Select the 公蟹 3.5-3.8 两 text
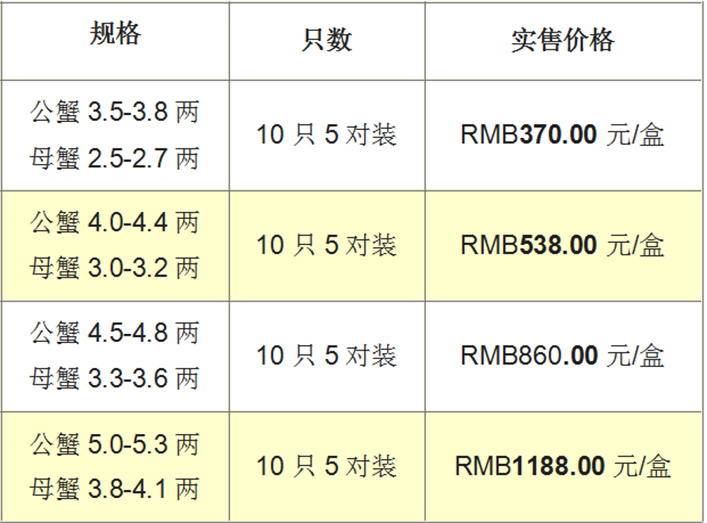Viewport: 707px width, 523px height. click(x=115, y=111)
